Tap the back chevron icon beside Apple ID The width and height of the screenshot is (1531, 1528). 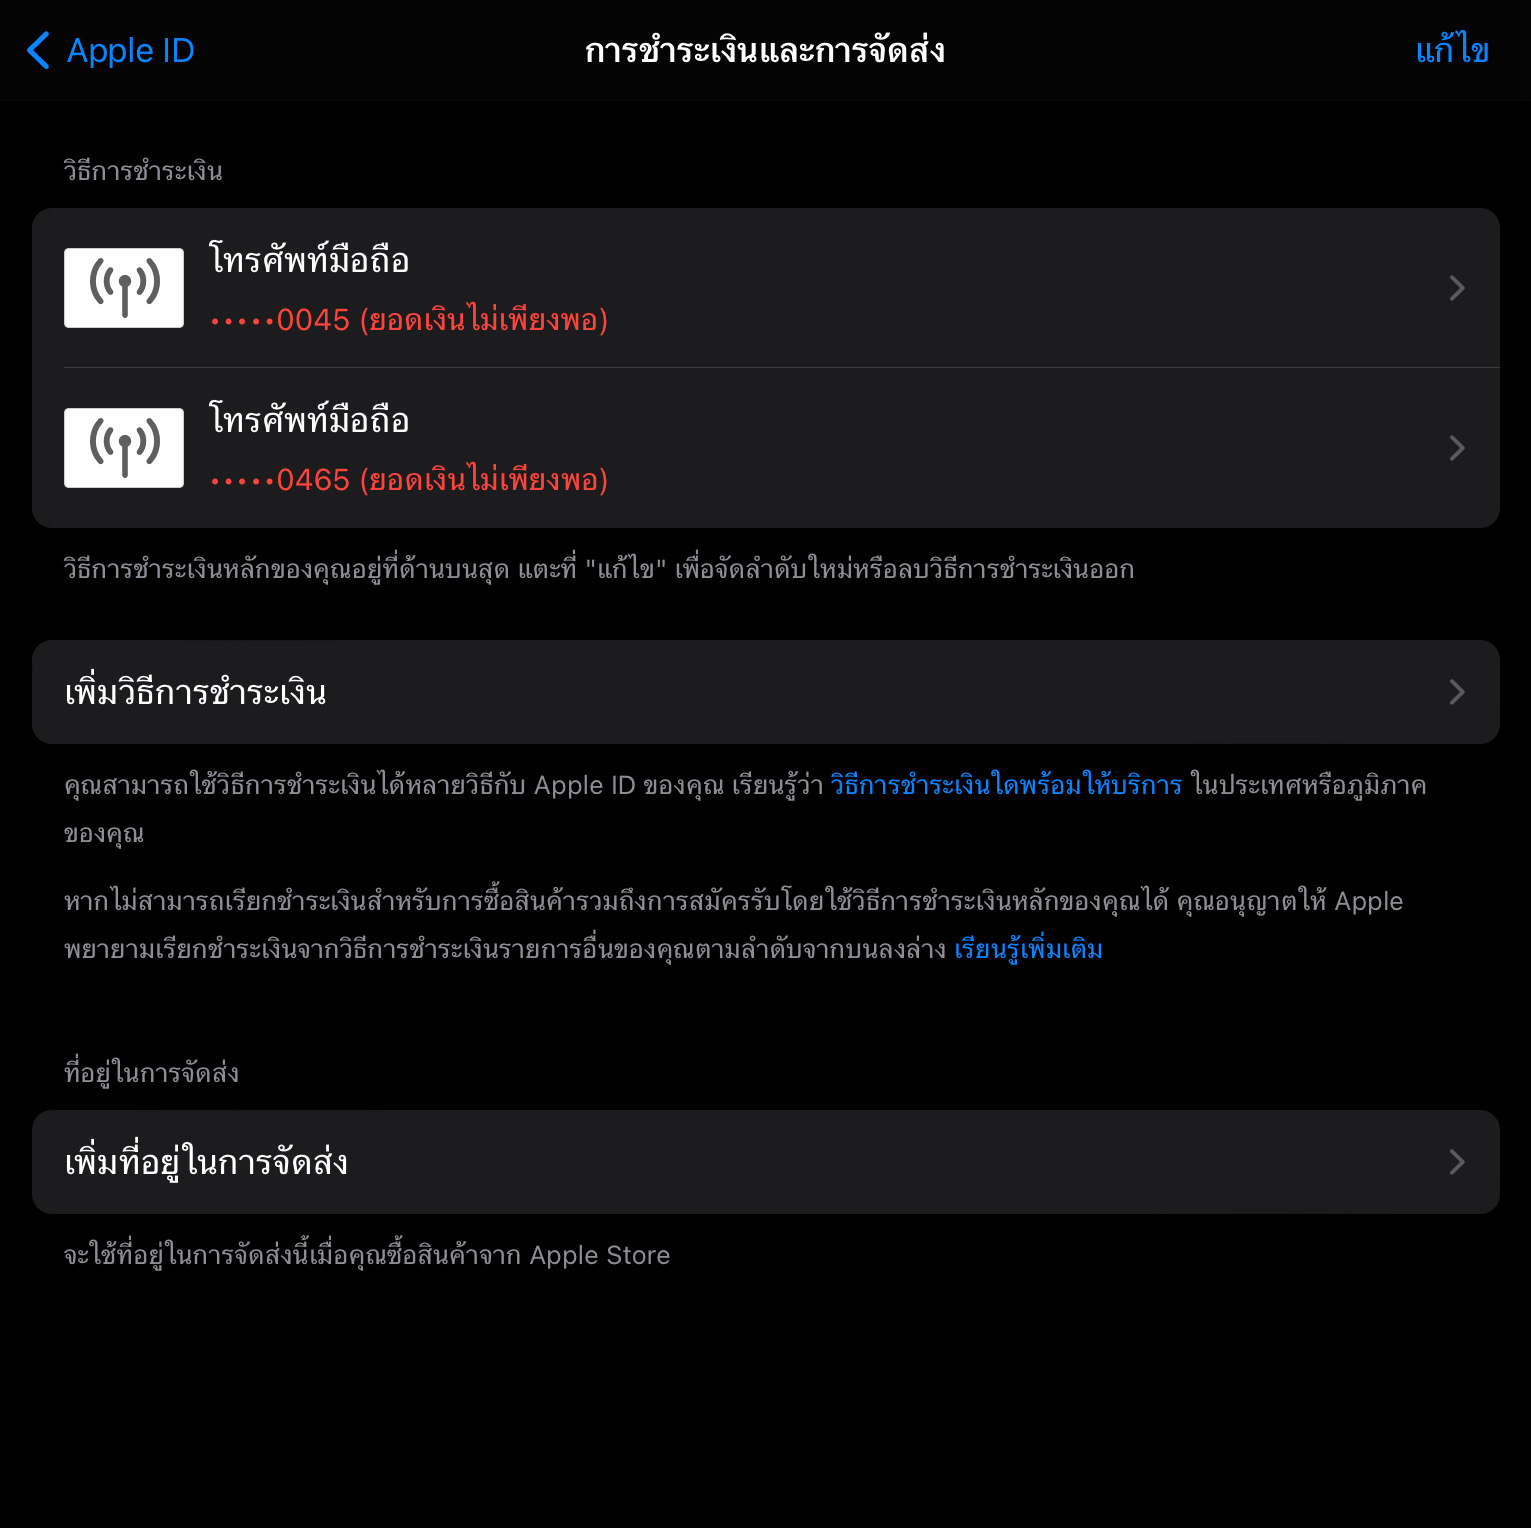[38, 50]
